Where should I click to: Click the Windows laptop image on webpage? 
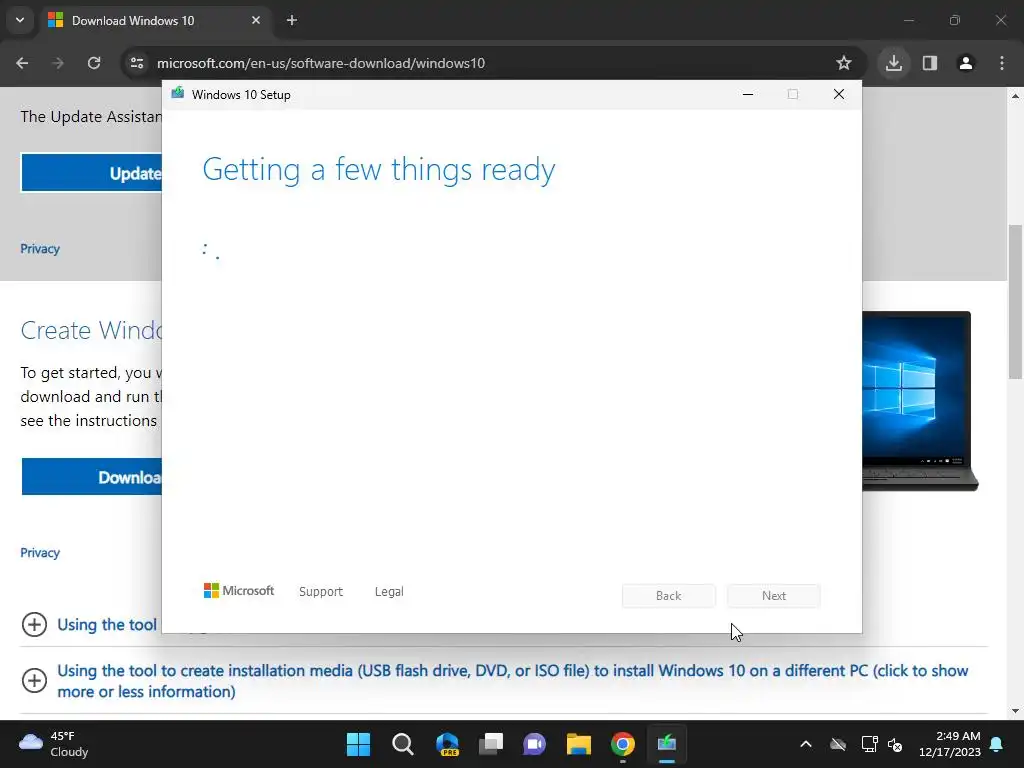pos(920,401)
